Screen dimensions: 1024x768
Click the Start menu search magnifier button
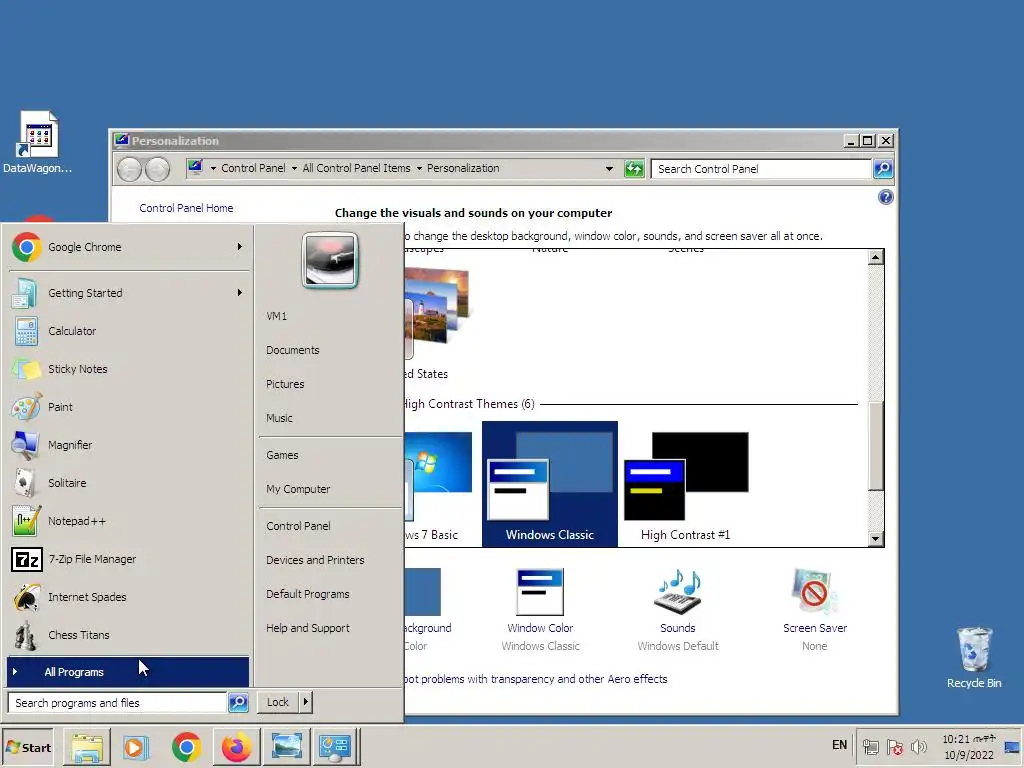point(238,702)
